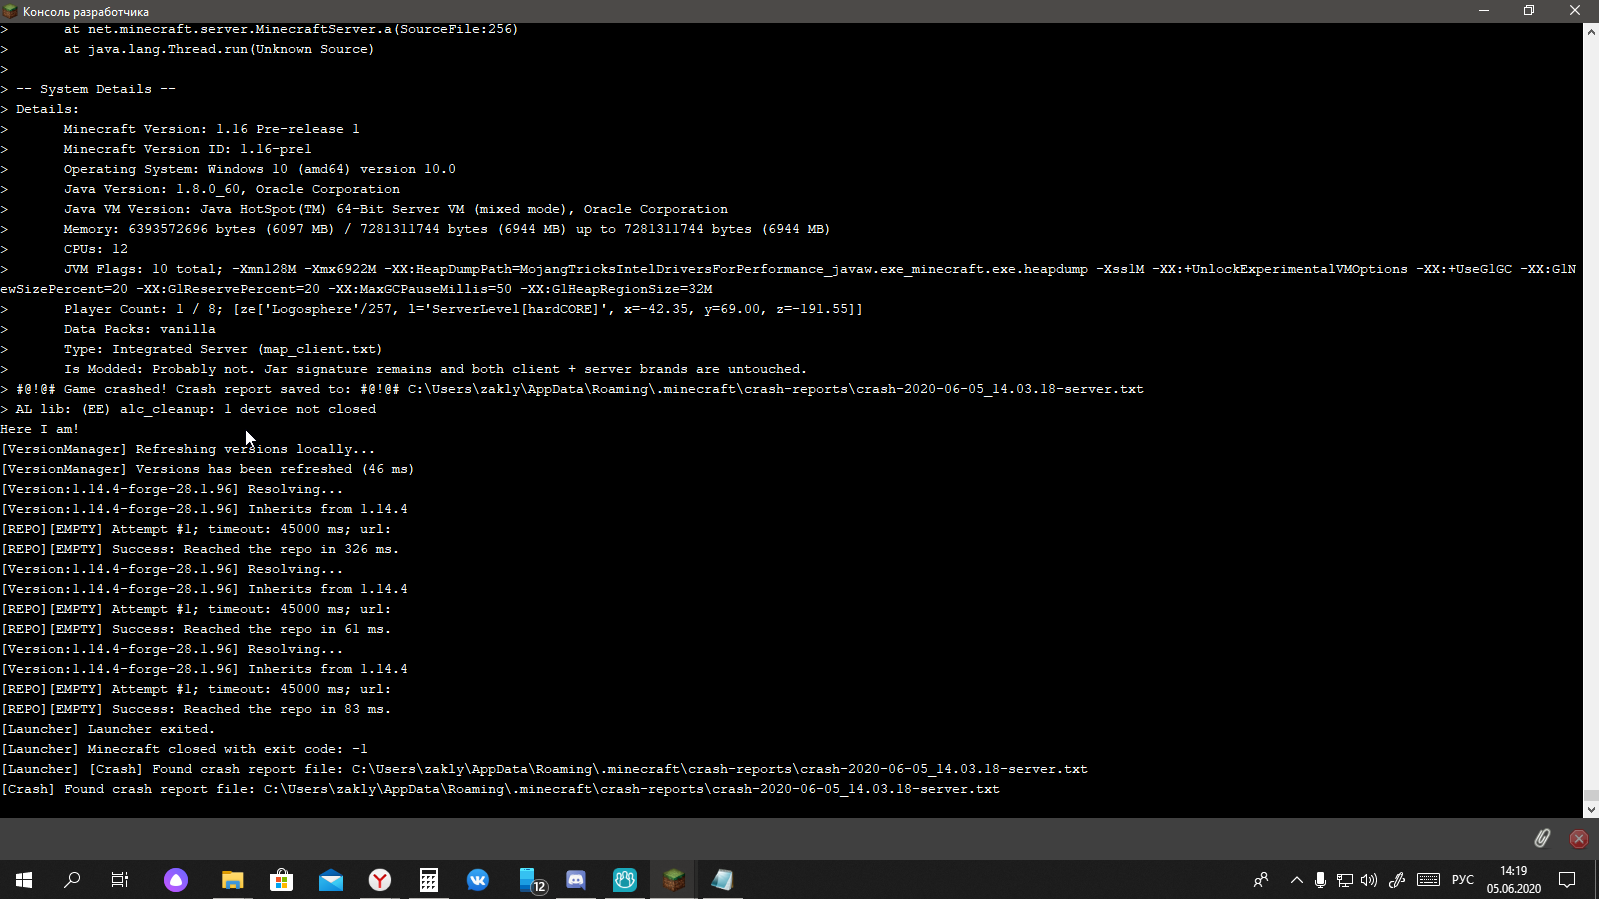Click the line 'Minecraft Version: 1.16 Pre-release 1'
The width and height of the screenshot is (1599, 899).
(212, 129)
